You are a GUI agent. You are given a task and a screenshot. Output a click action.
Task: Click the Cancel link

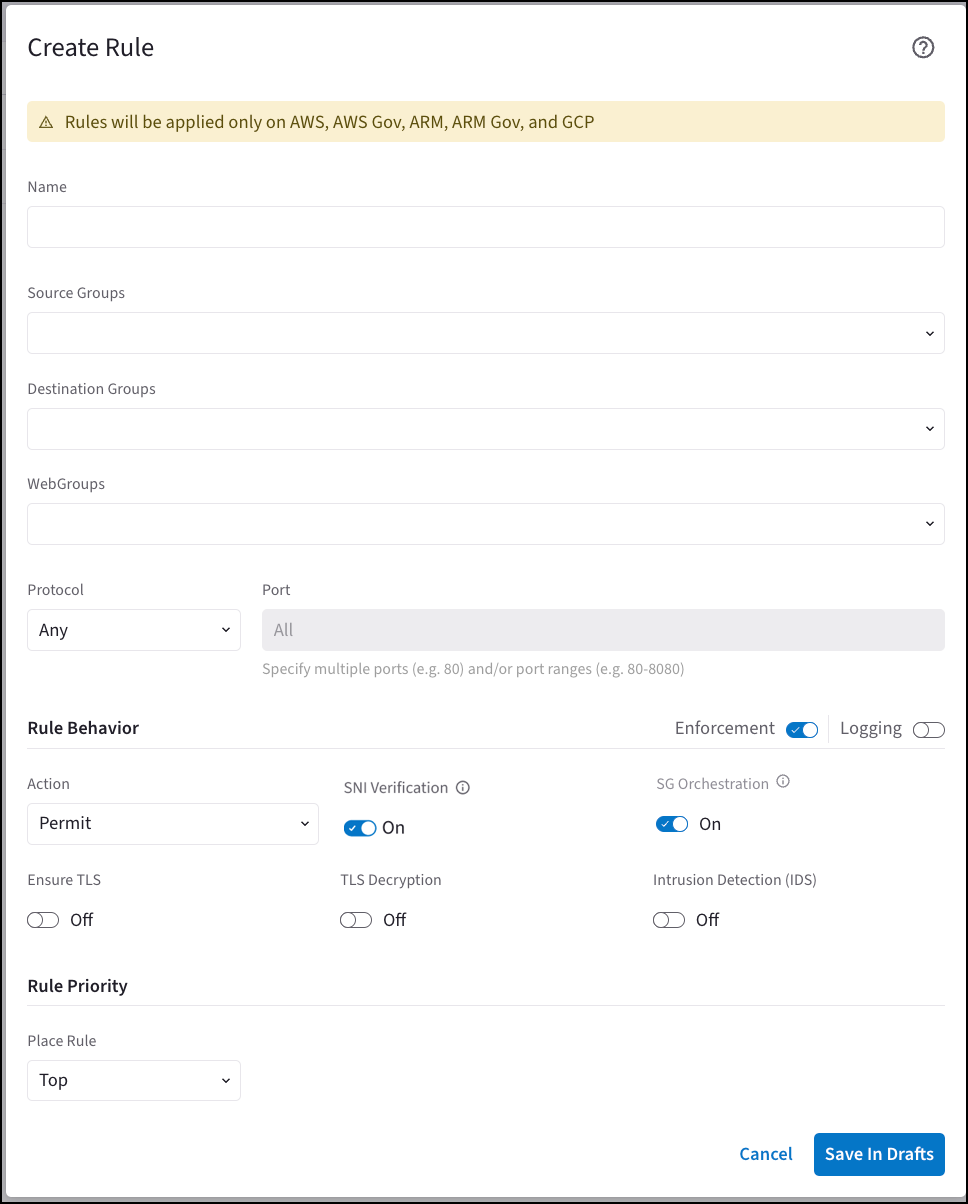(x=766, y=1154)
